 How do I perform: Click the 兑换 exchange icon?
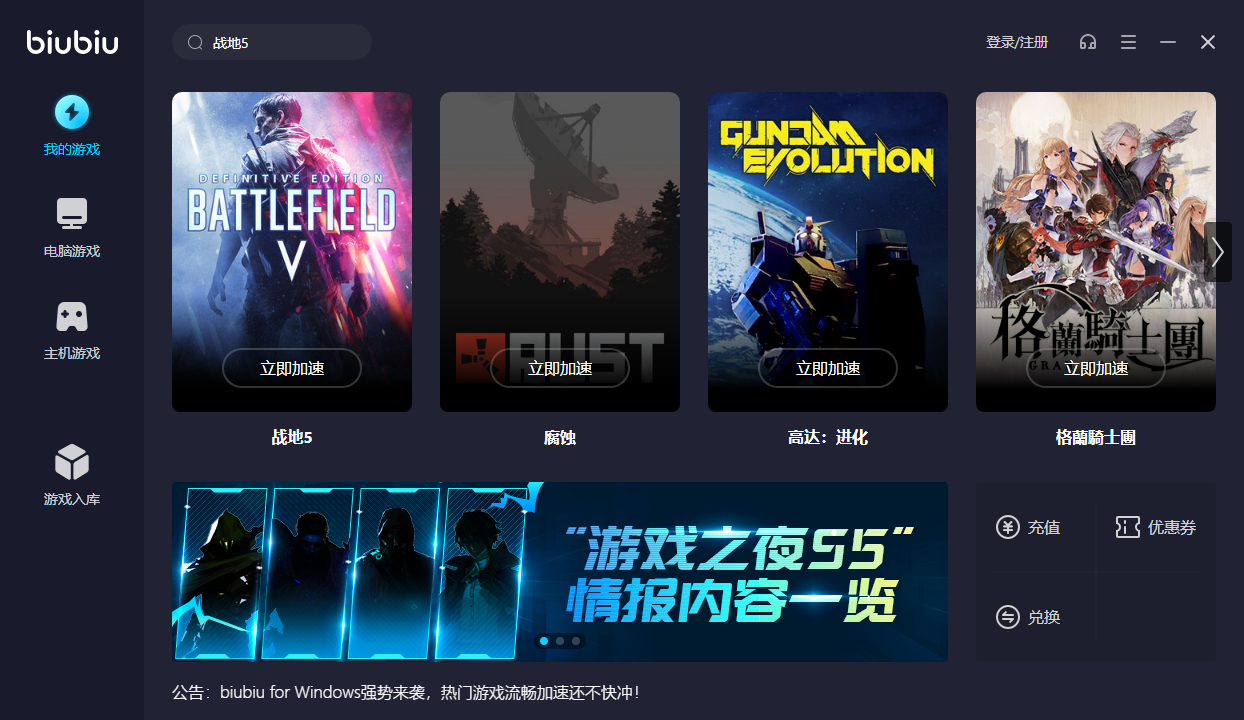[1008, 617]
